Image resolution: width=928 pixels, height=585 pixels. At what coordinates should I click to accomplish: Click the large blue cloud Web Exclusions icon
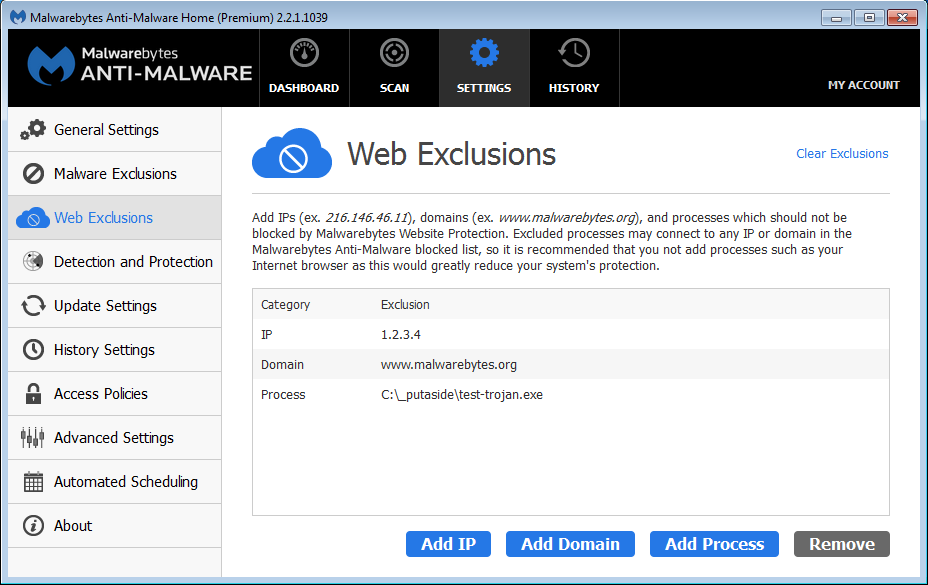coord(292,153)
